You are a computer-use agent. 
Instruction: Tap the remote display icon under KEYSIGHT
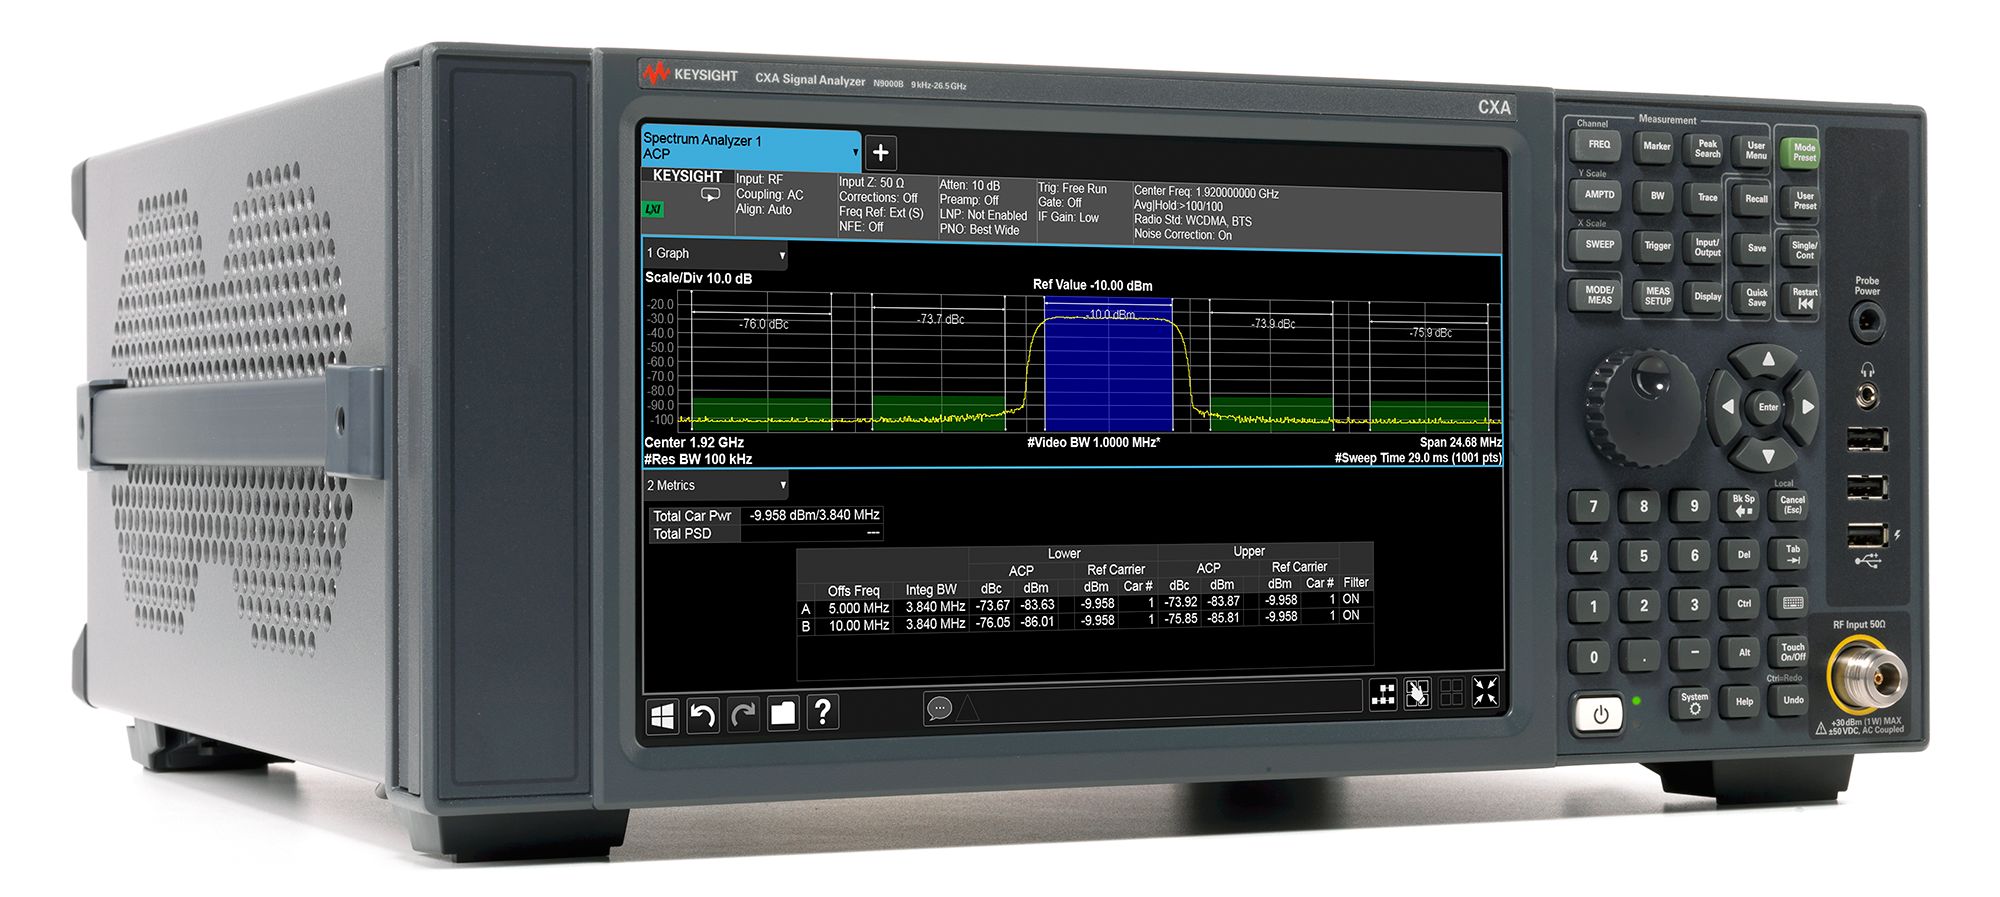[710, 195]
